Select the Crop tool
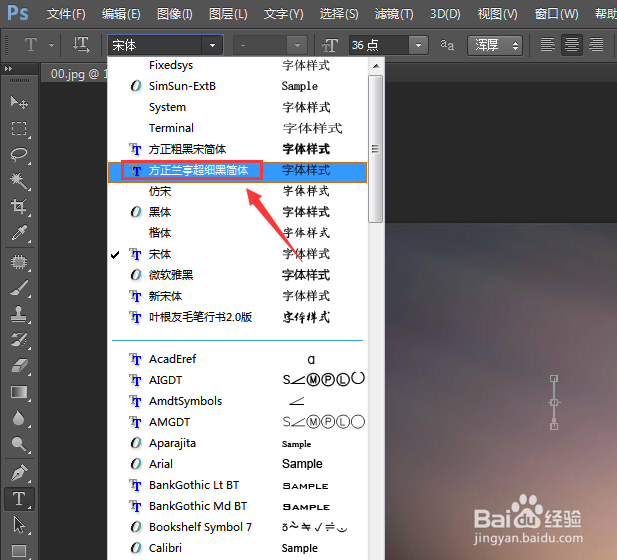Image resolution: width=617 pixels, height=560 pixels. [x=18, y=207]
